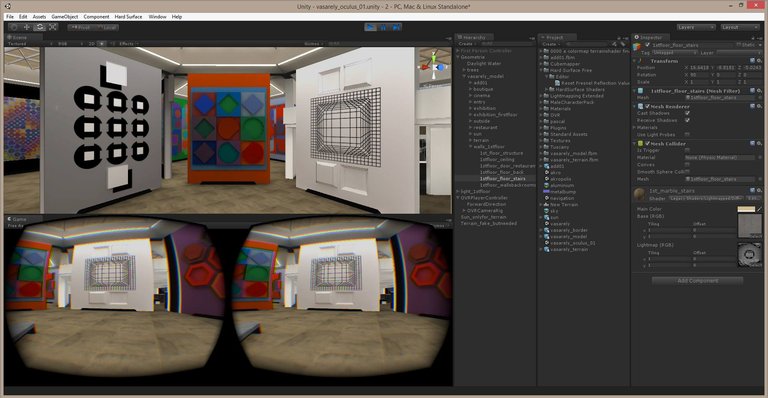Image resolution: width=768 pixels, height=398 pixels.
Task: Select the vasarely_oculus_01 scene icon
Action: 546,242
